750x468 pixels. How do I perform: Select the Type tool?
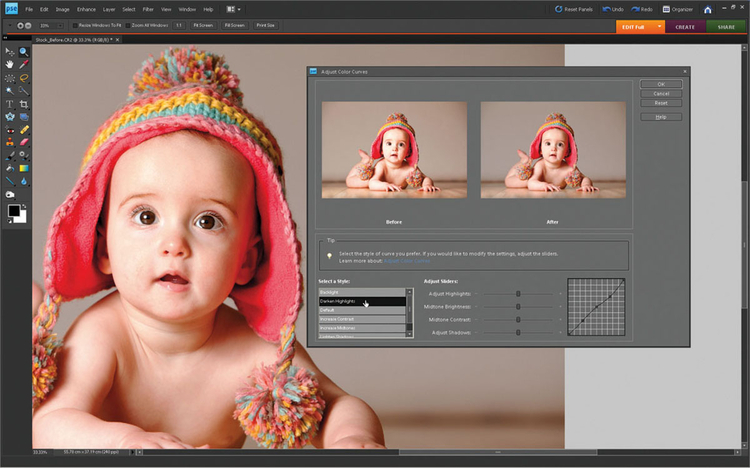(10, 104)
